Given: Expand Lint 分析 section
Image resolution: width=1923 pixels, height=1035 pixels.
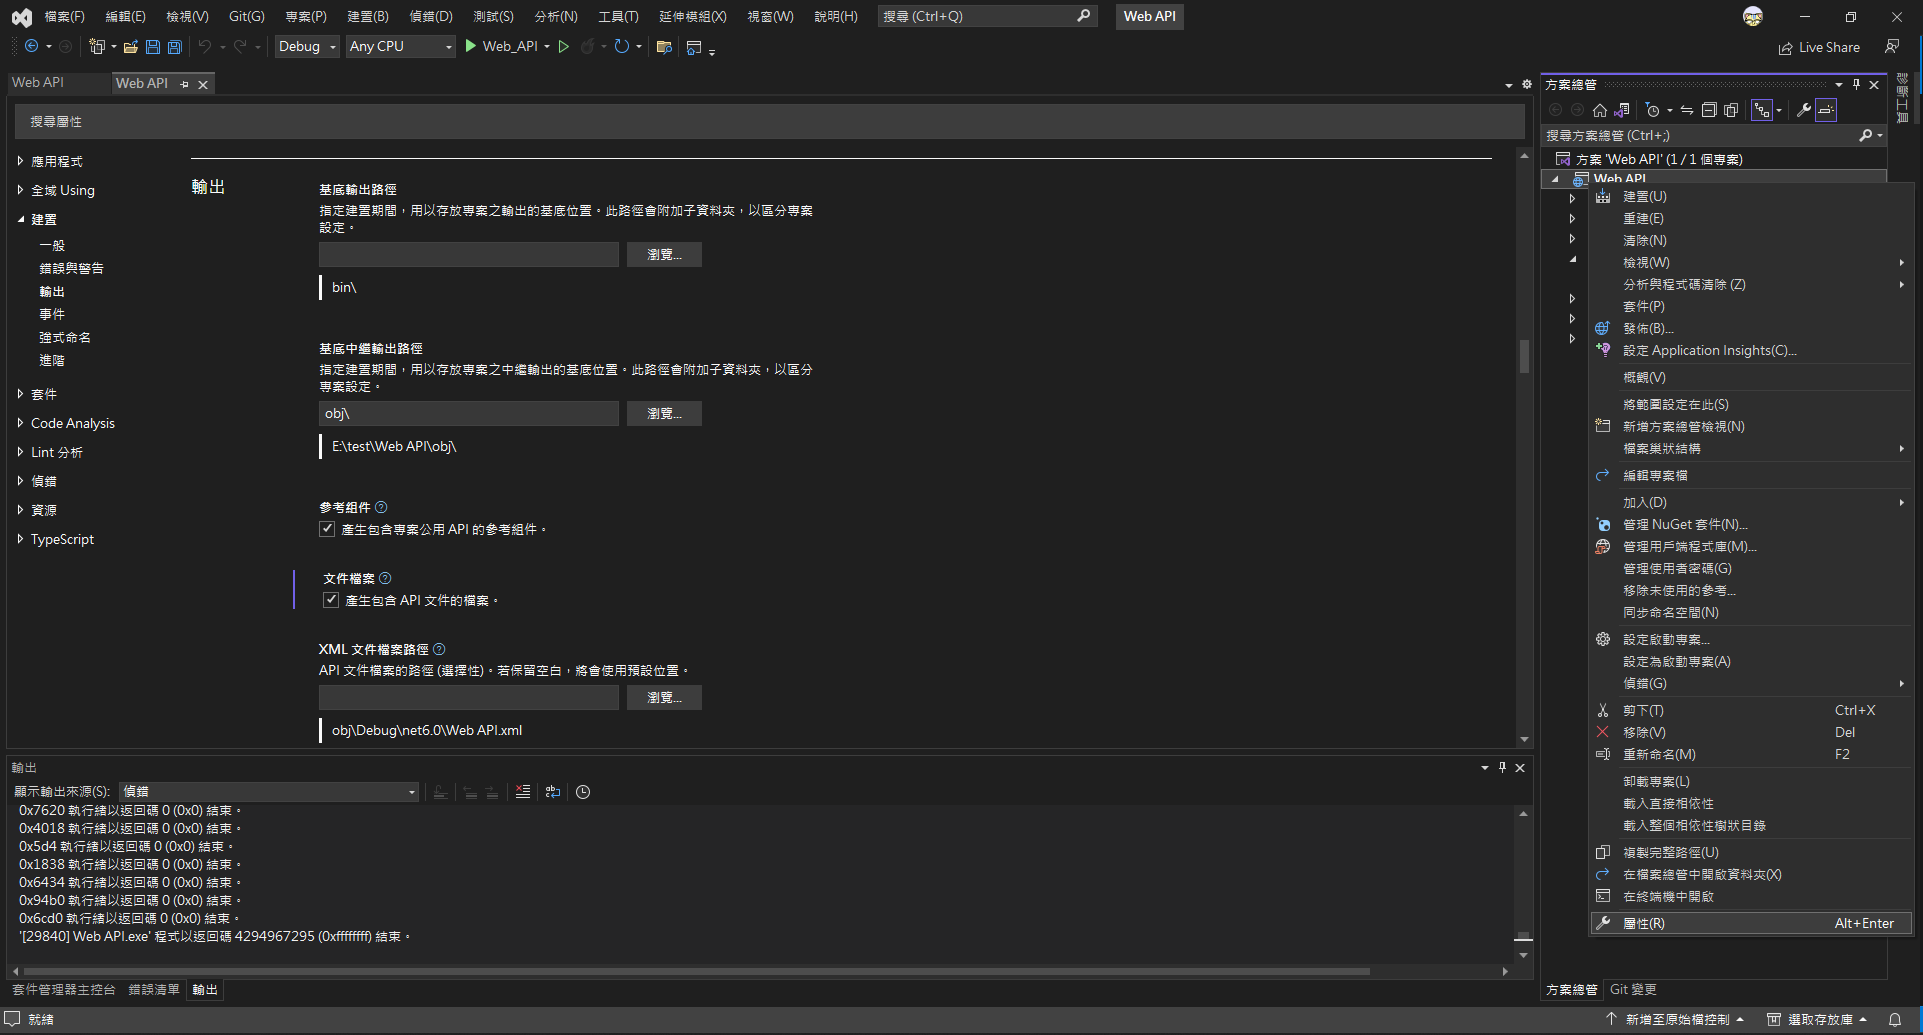Looking at the screenshot, I should [20, 452].
